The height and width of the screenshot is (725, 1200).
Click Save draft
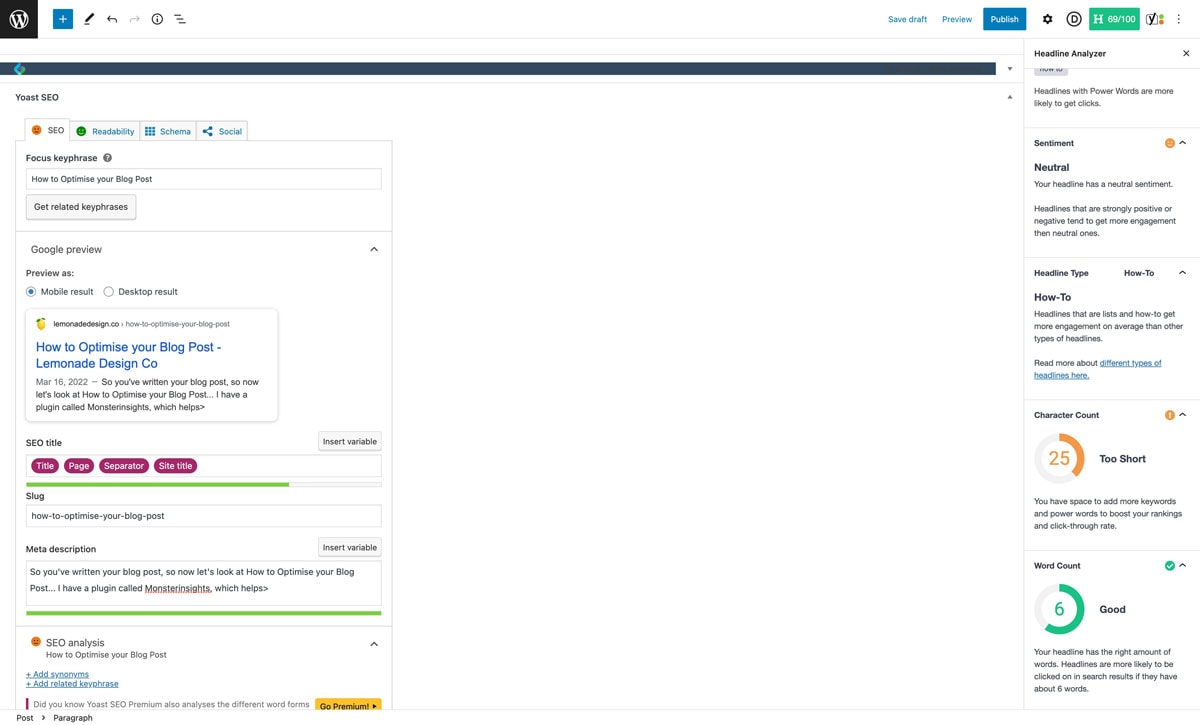click(x=907, y=19)
